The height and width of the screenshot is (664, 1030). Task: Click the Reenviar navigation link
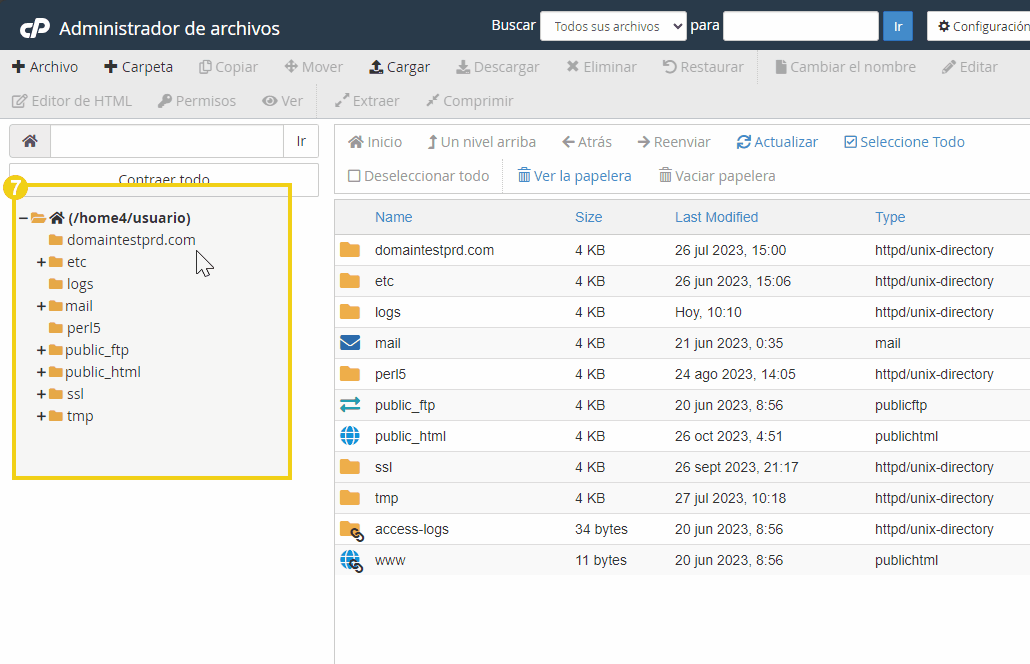click(674, 142)
